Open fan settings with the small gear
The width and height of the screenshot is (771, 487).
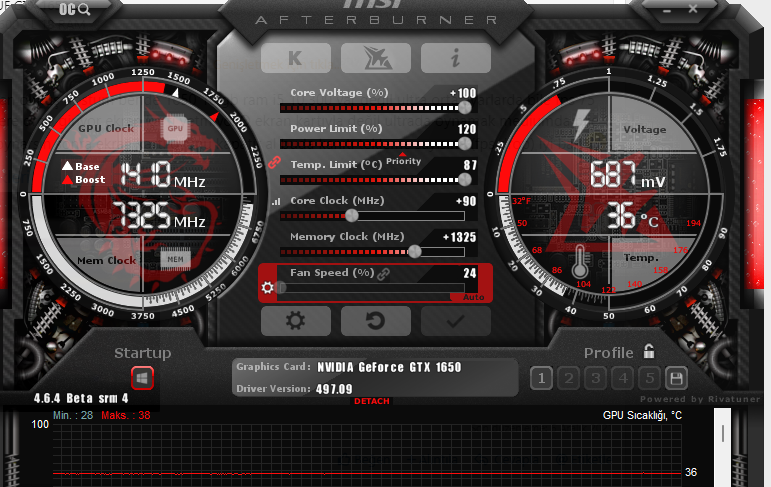point(268,287)
